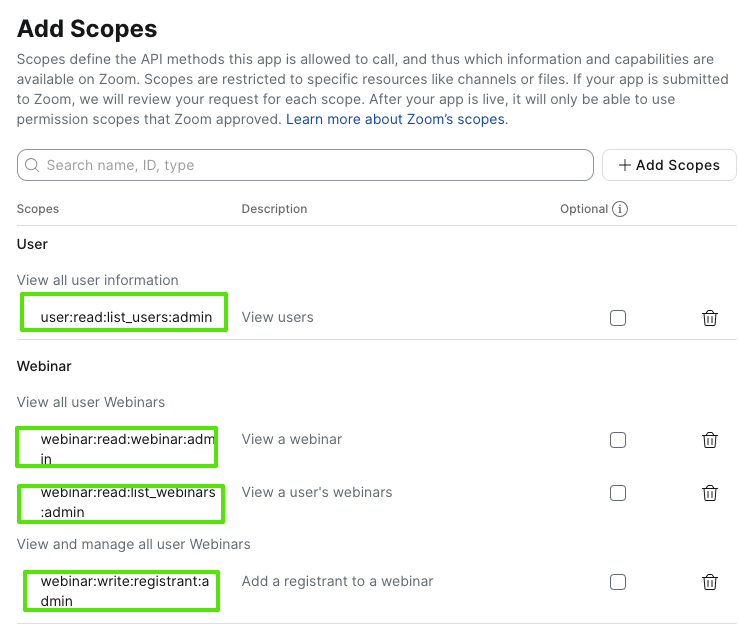Screen dimensions: 739x634
Task: Check optional box for View a webinar
Action: click(x=618, y=440)
